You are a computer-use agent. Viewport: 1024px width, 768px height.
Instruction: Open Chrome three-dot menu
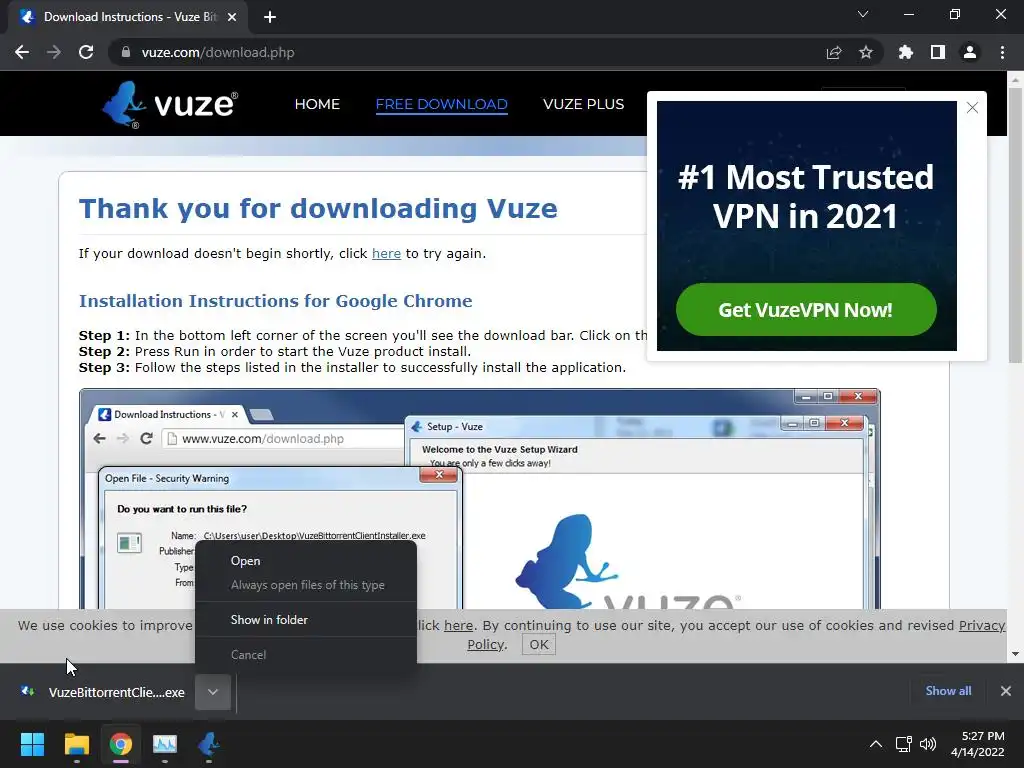[1002, 52]
